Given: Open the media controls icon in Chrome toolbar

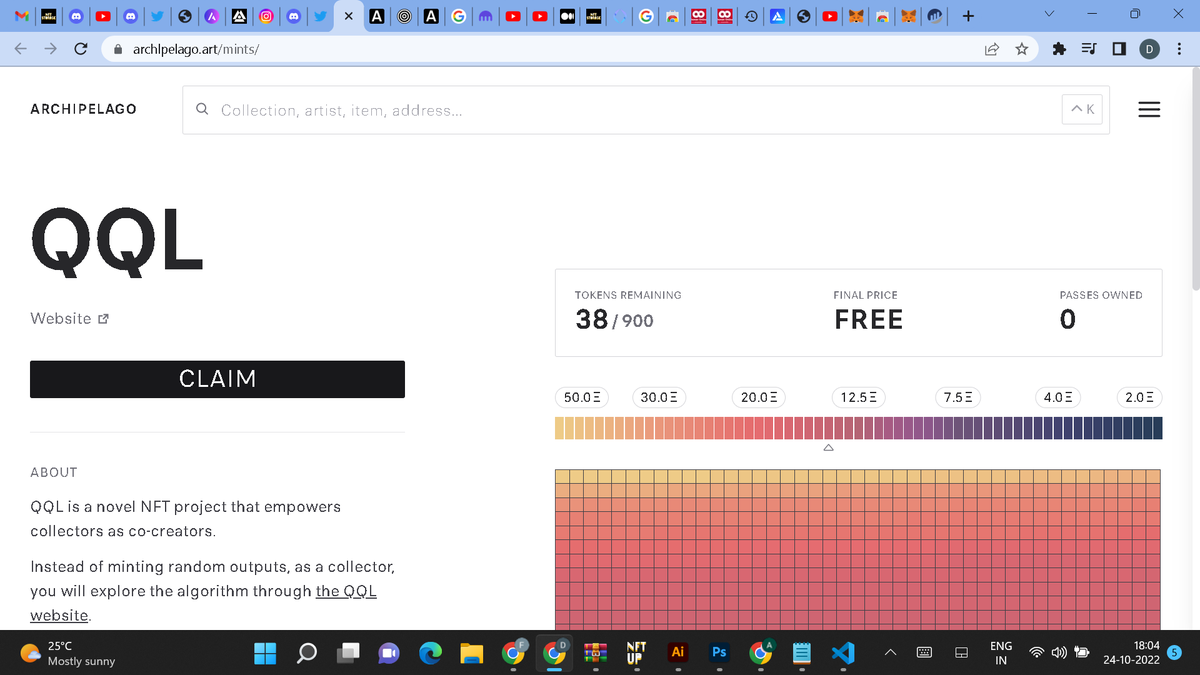Looking at the screenshot, I should pos(1089,48).
